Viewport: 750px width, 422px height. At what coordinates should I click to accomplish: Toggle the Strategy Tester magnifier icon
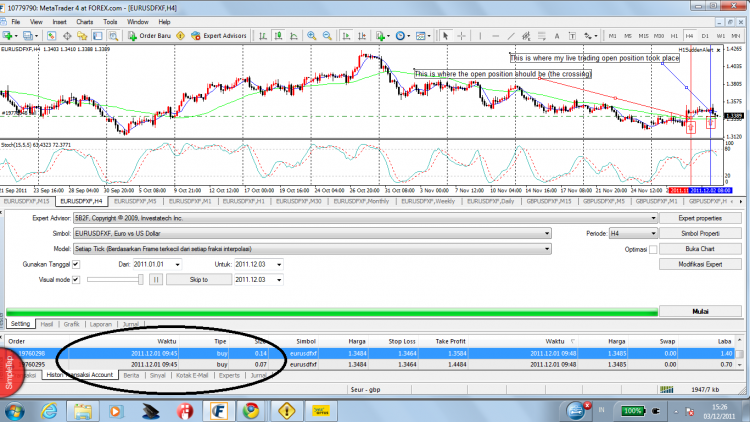point(113,36)
